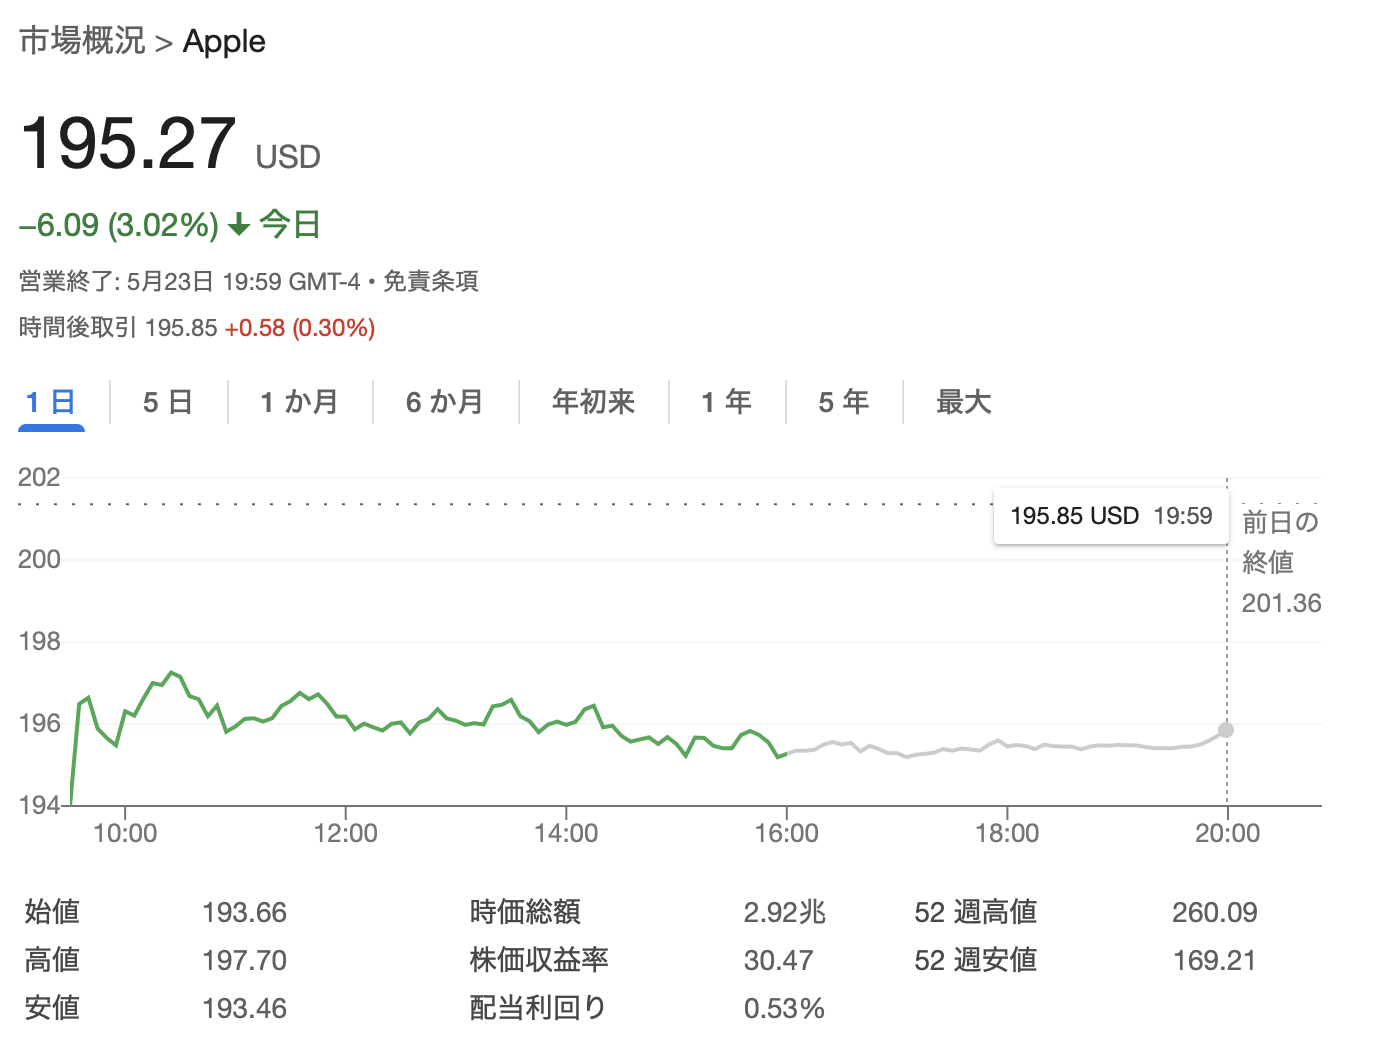The height and width of the screenshot is (1062, 1376).
Task: Click the green down arrow icon
Action: coord(239,225)
